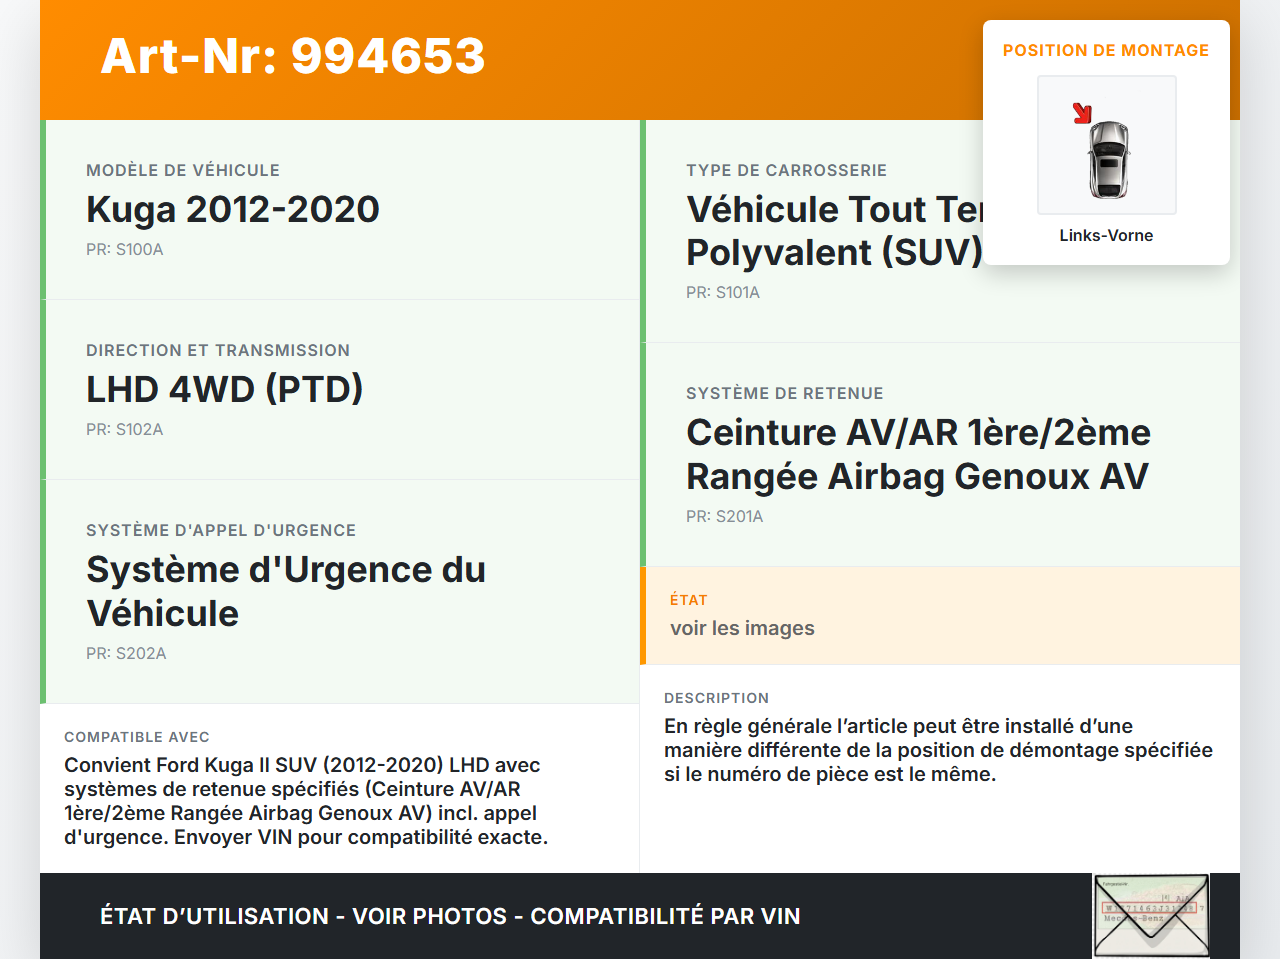The width and height of the screenshot is (1280, 959).
Task: Click the PR: S100A code
Action: (x=125, y=249)
